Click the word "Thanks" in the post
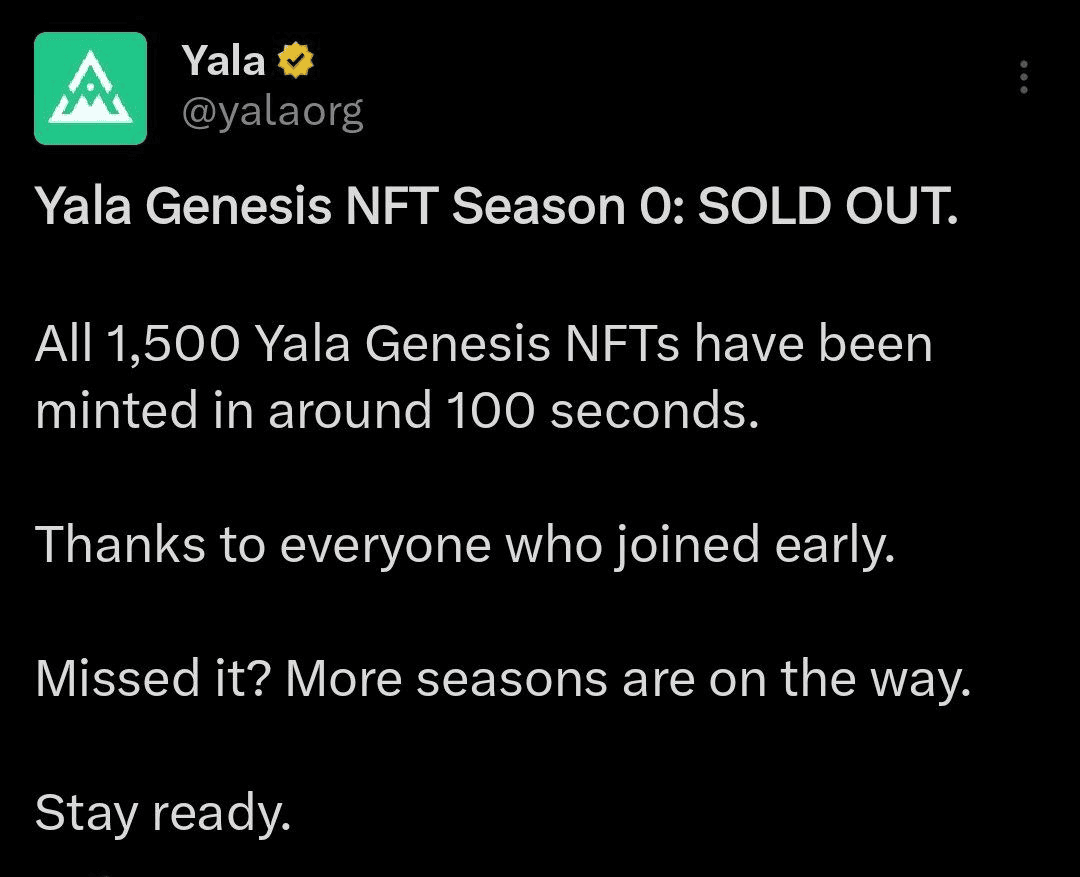This screenshot has height=877, width=1080. pos(121,544)
